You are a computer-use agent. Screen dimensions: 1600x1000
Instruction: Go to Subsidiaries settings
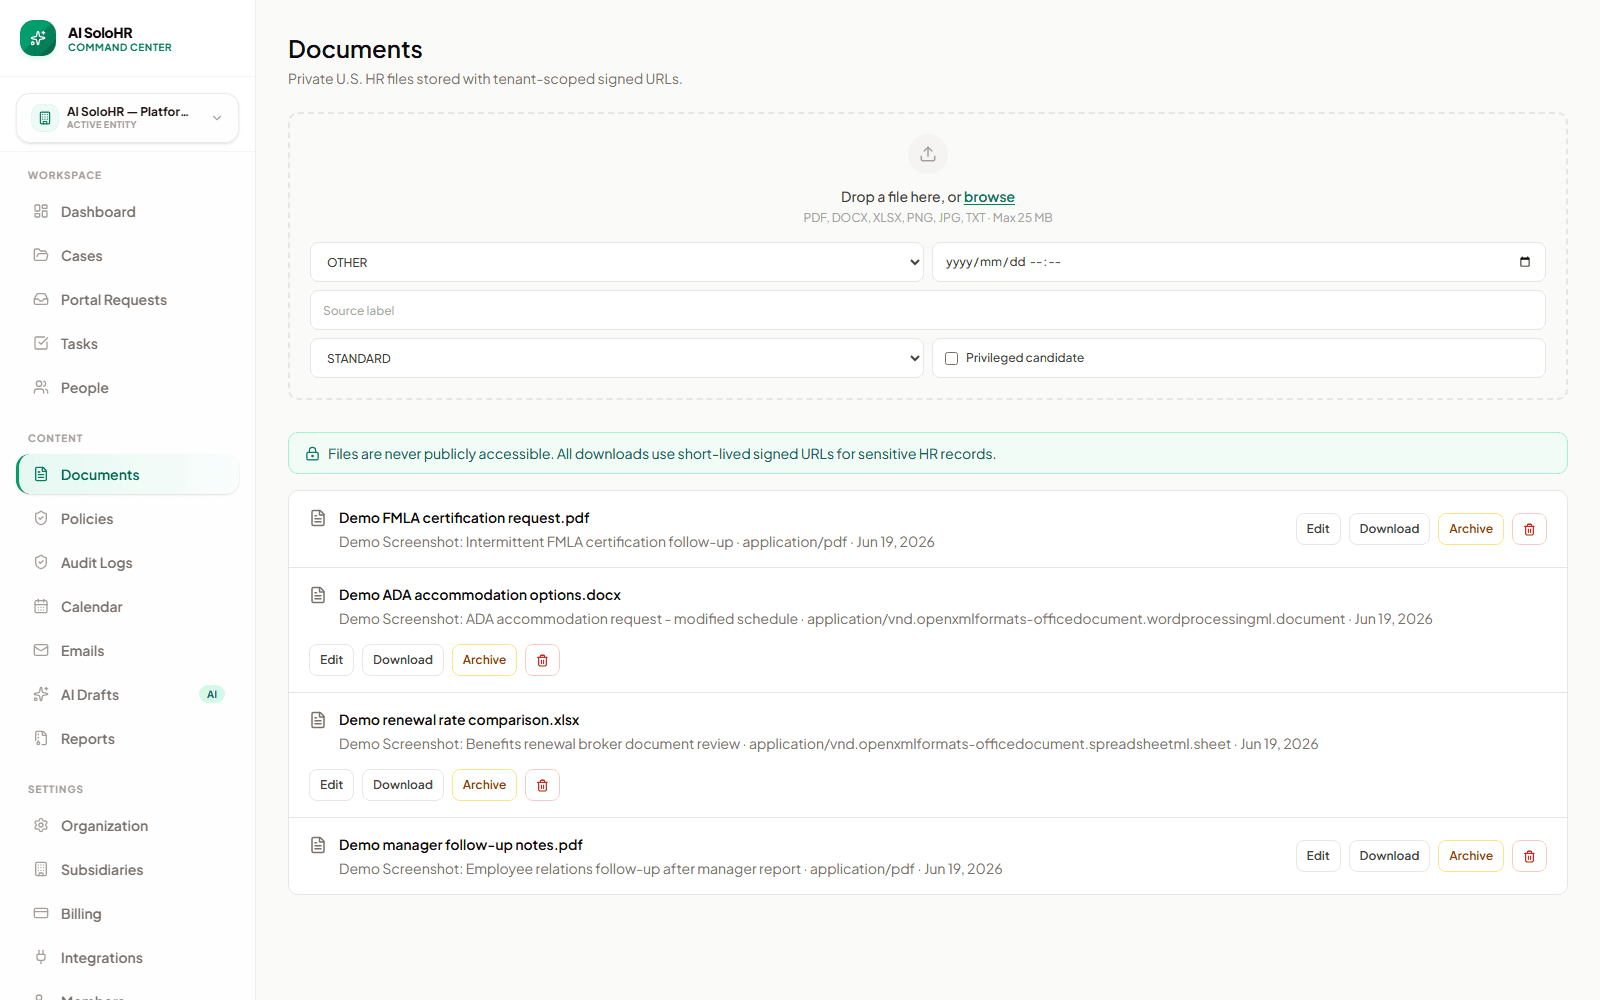127,870
